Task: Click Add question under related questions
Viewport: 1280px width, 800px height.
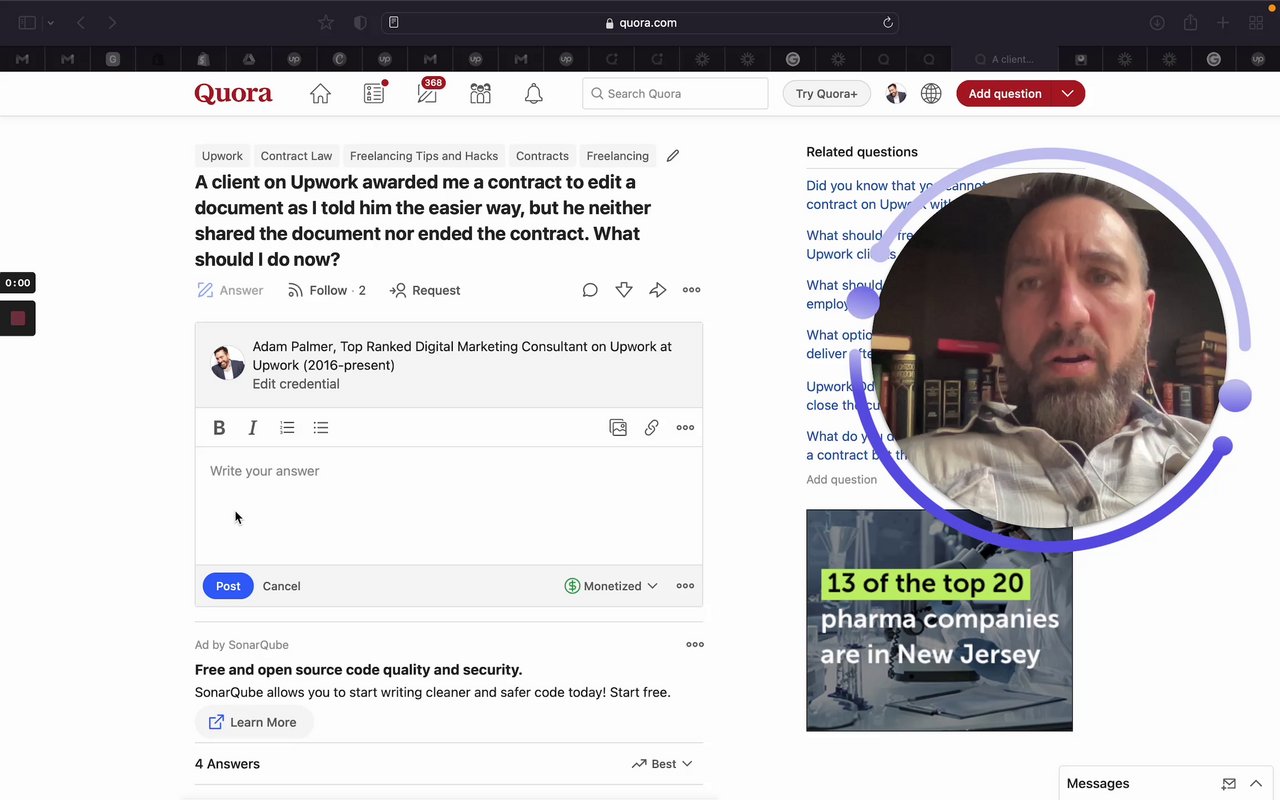Action: pos(841,480)
